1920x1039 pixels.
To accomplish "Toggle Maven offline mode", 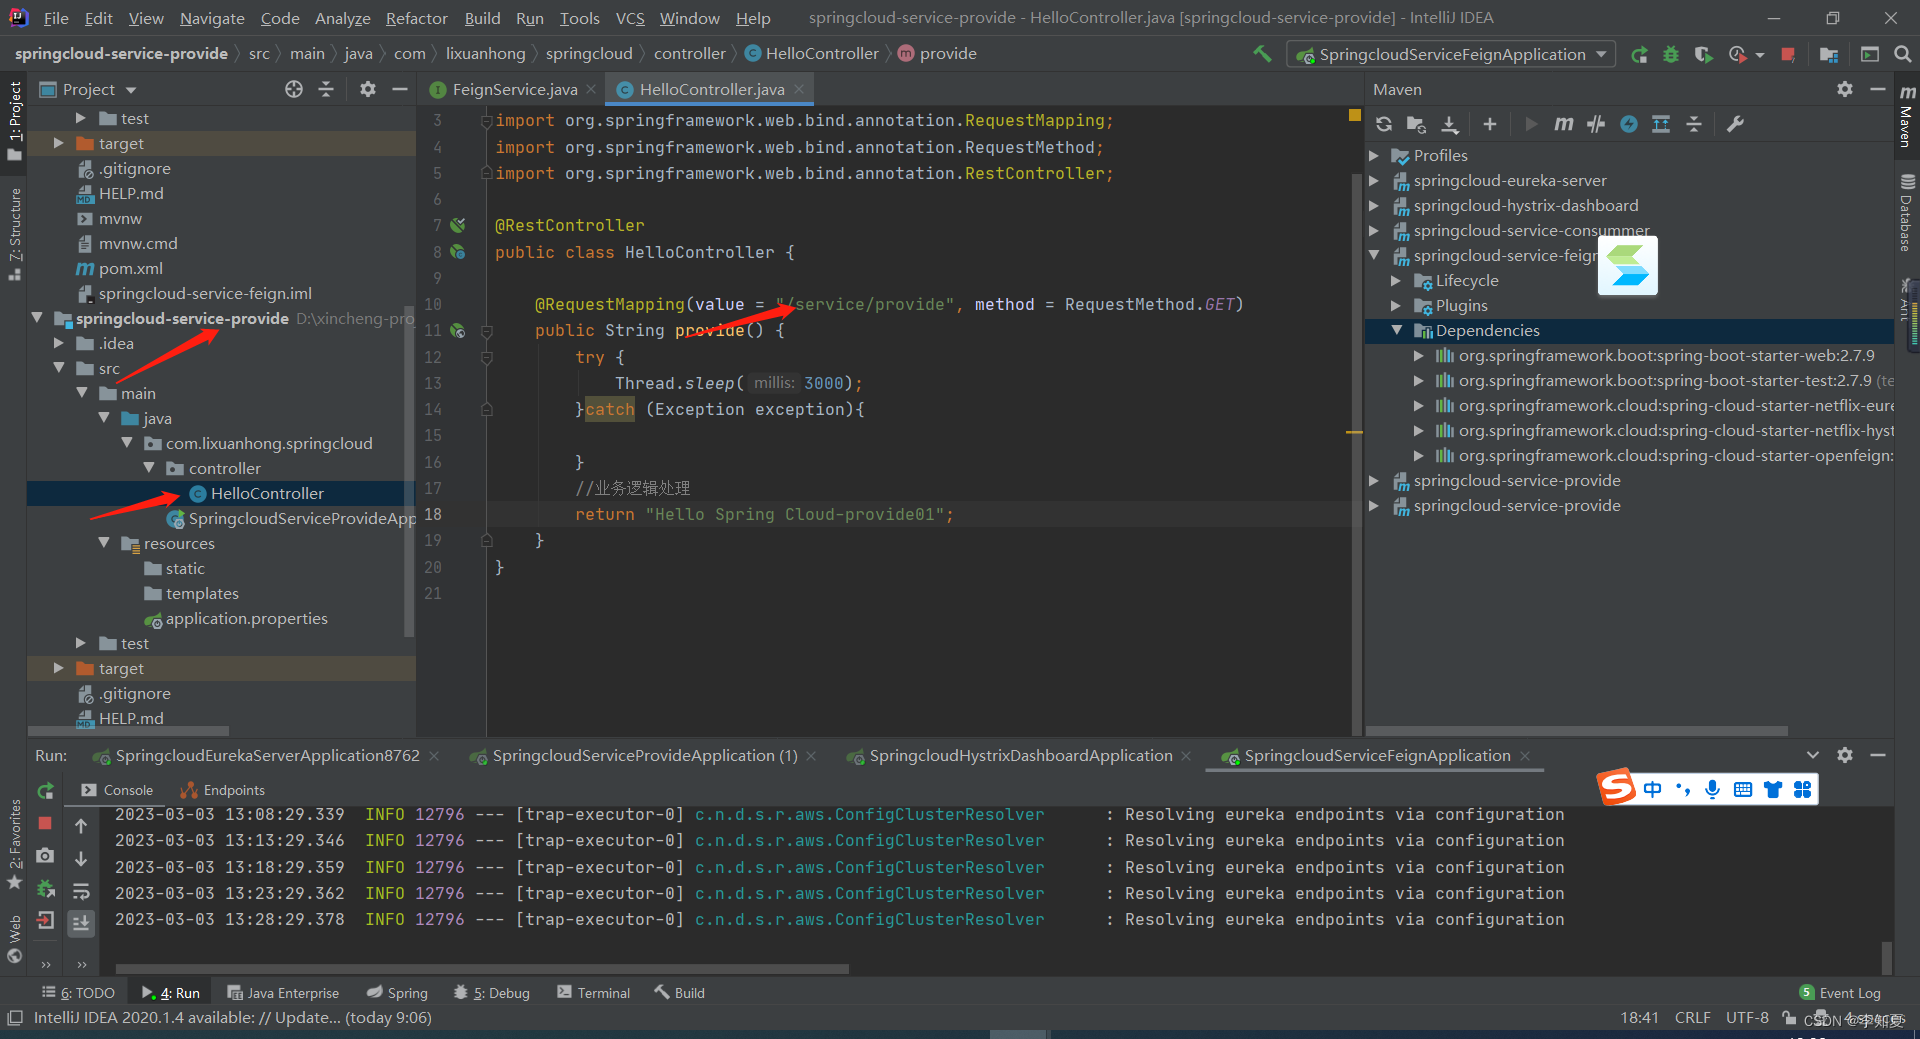I will tap(1596, 124).
